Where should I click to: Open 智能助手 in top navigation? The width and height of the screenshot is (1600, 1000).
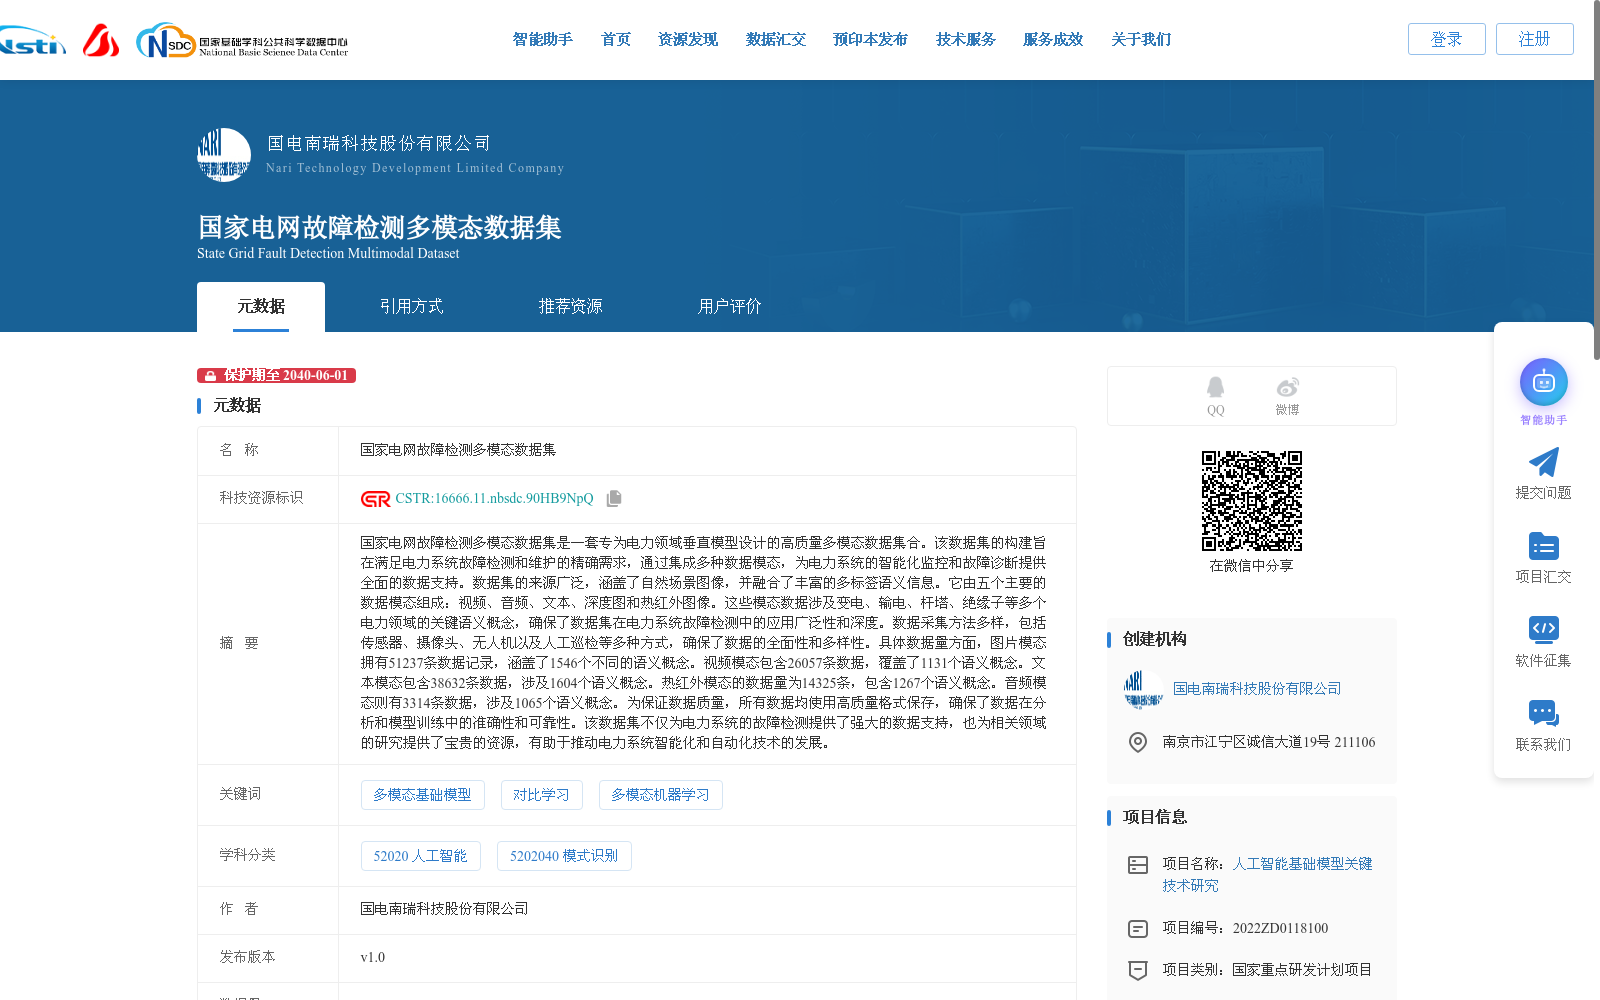(x=543, y=40)
